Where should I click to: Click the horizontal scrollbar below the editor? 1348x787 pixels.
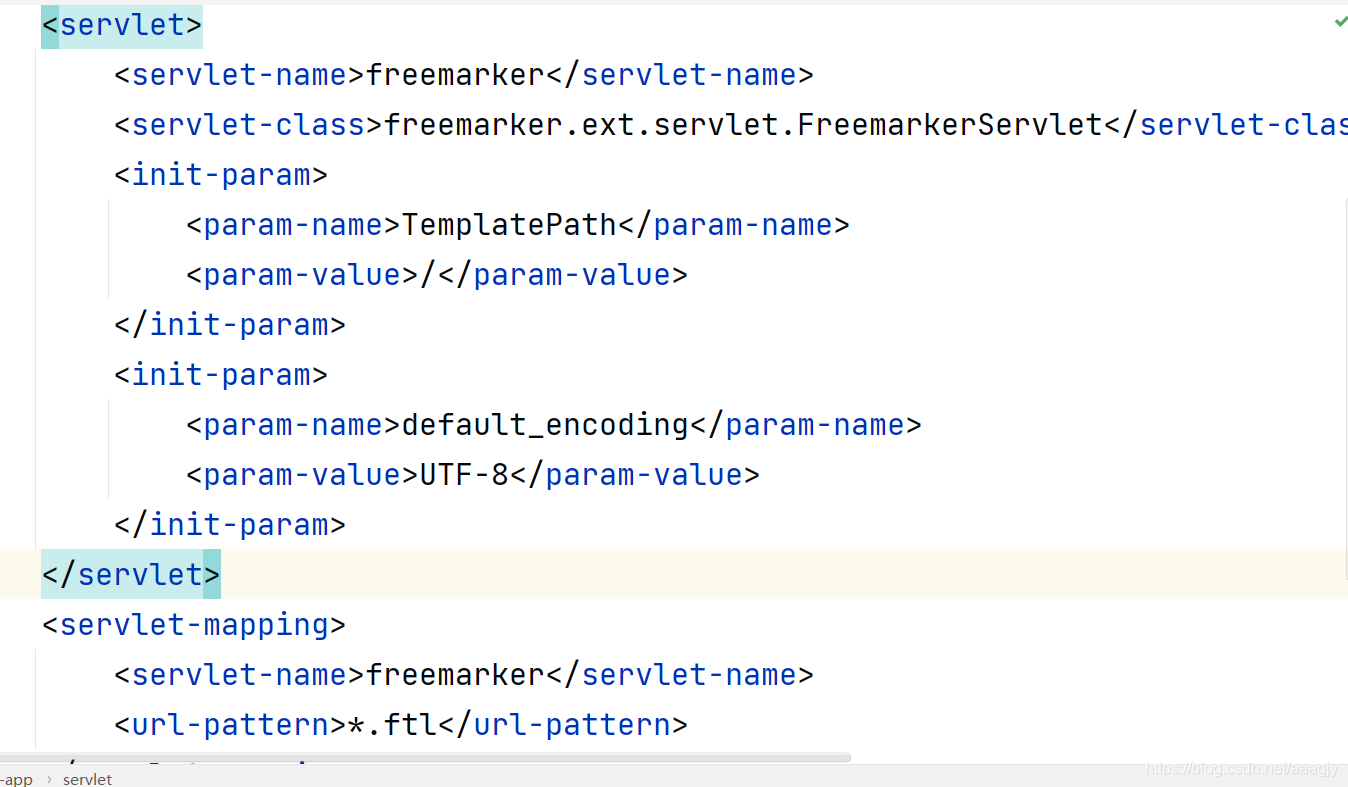(425, 758)
